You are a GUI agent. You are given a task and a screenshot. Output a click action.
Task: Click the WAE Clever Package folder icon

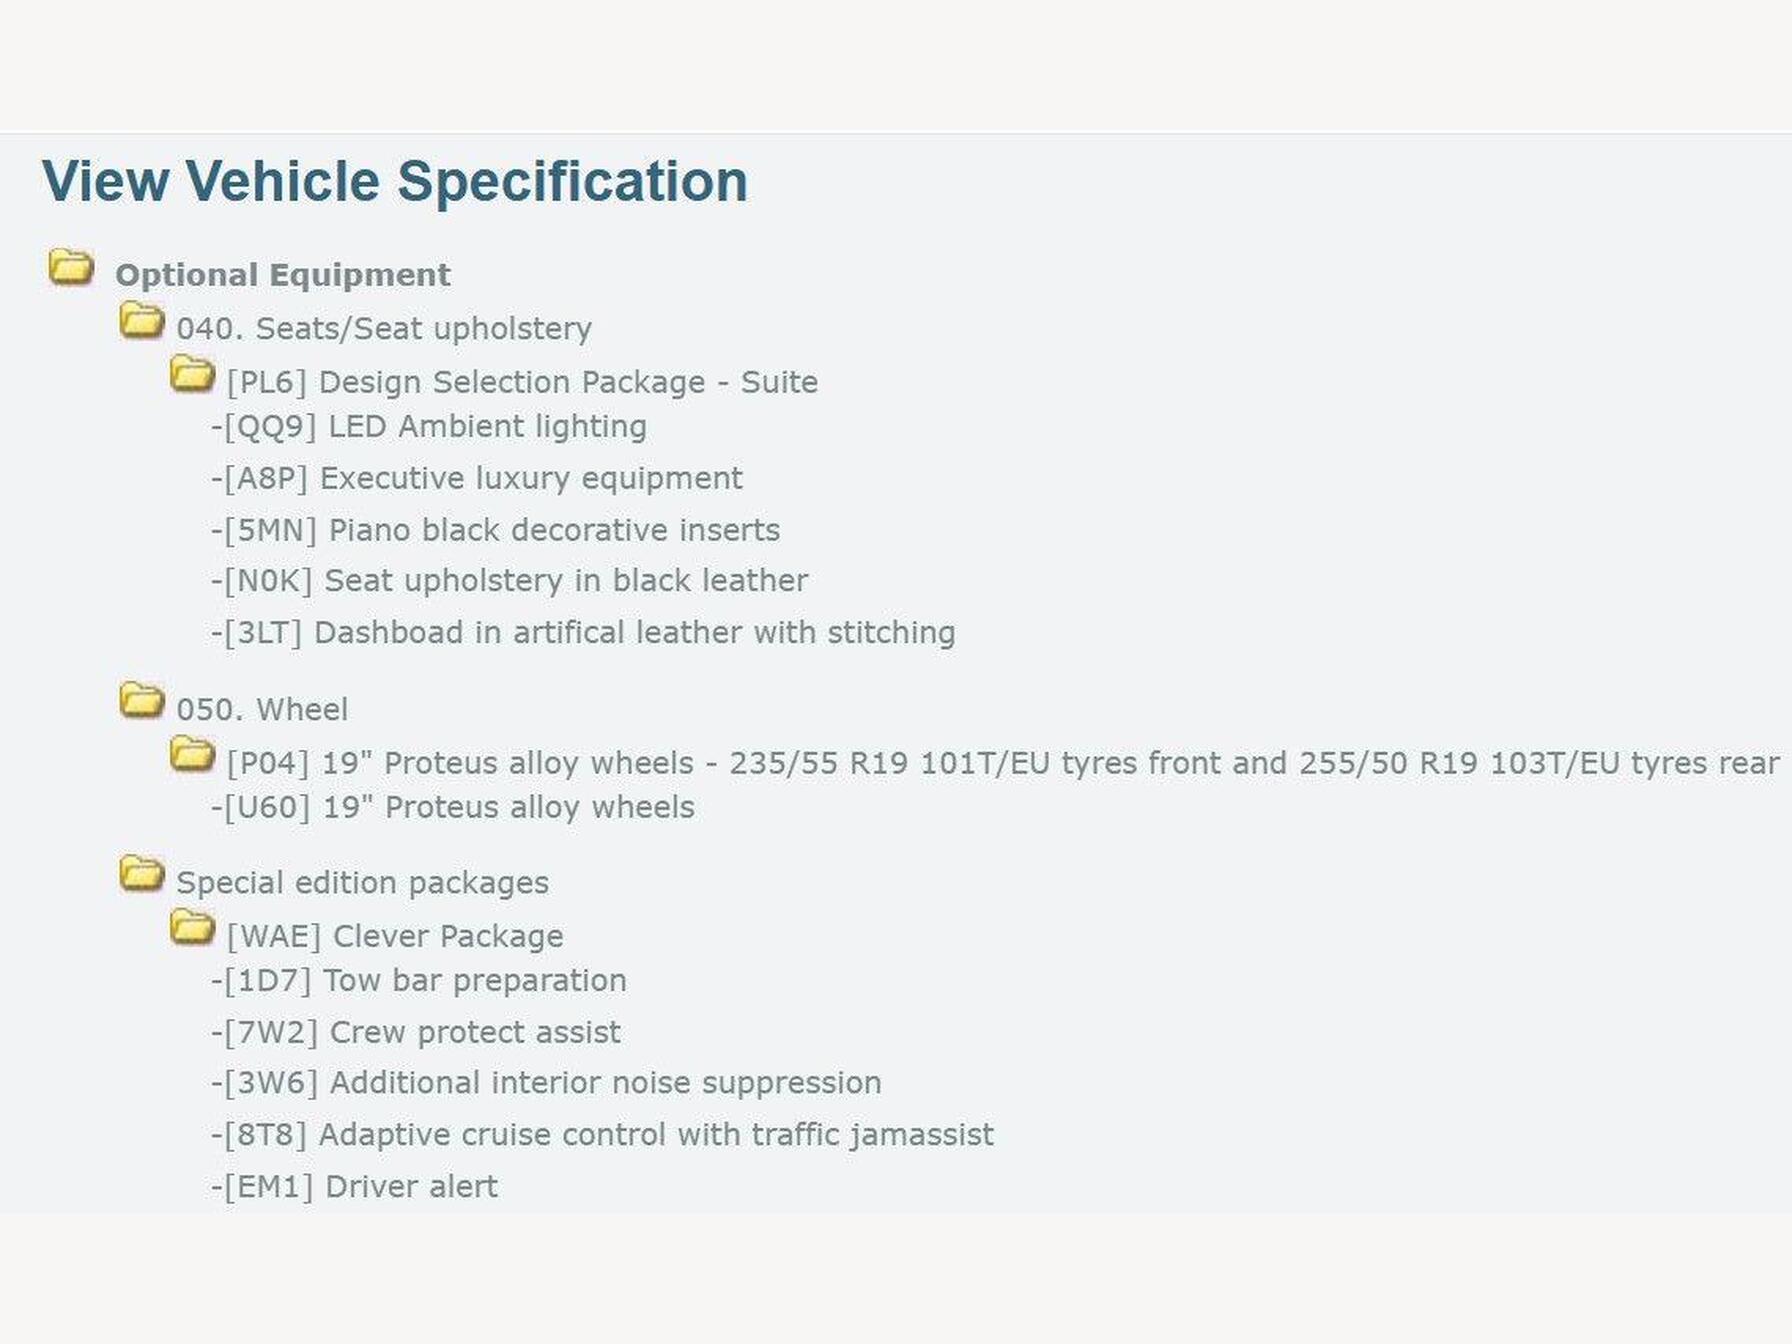click(192, 929)
